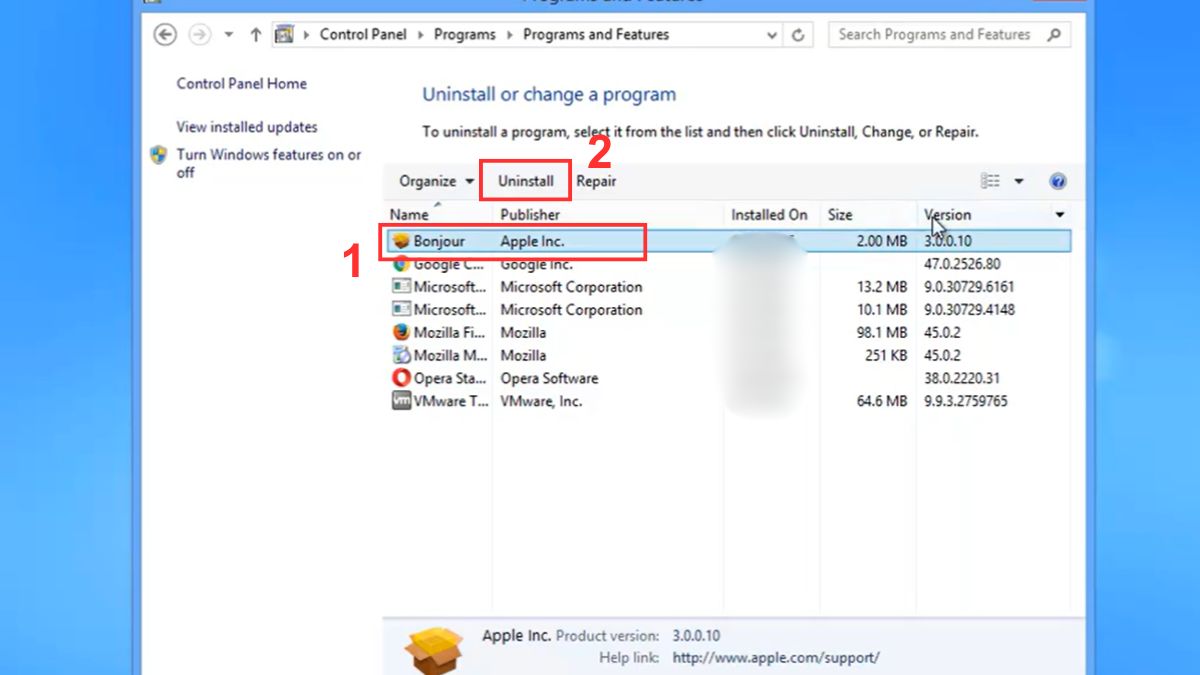Select the Mozilla M... program row

(x=730, y=356)
